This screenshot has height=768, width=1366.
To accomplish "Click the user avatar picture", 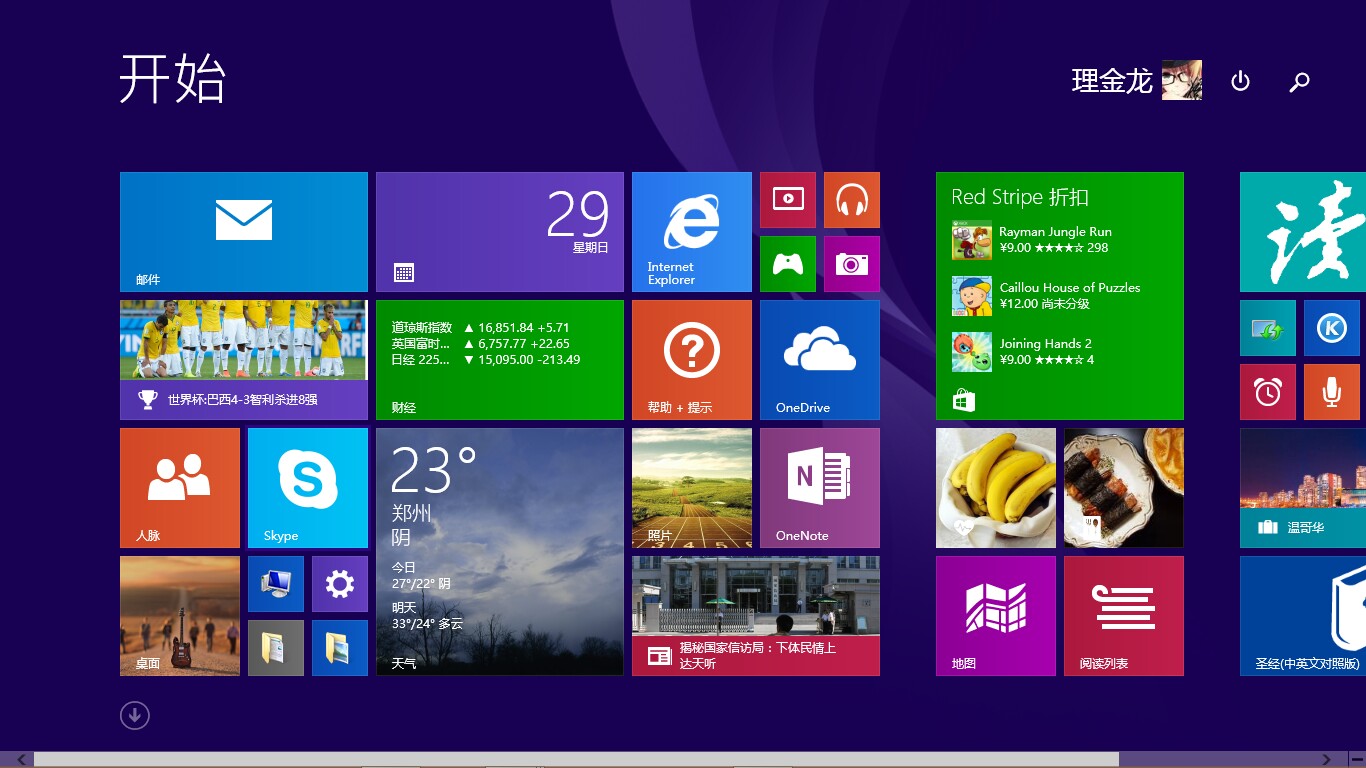I will coord(1182,80).
